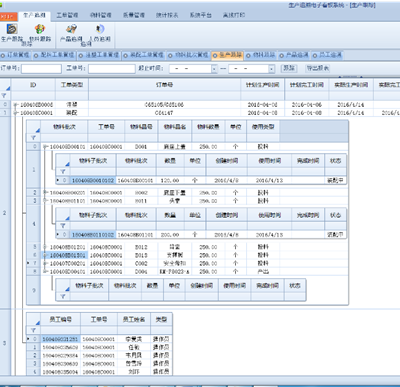Screen dimensions: 400x387
Task: Click filter funnel in the 员工编号 grid
Action: (x=33, y=330)
